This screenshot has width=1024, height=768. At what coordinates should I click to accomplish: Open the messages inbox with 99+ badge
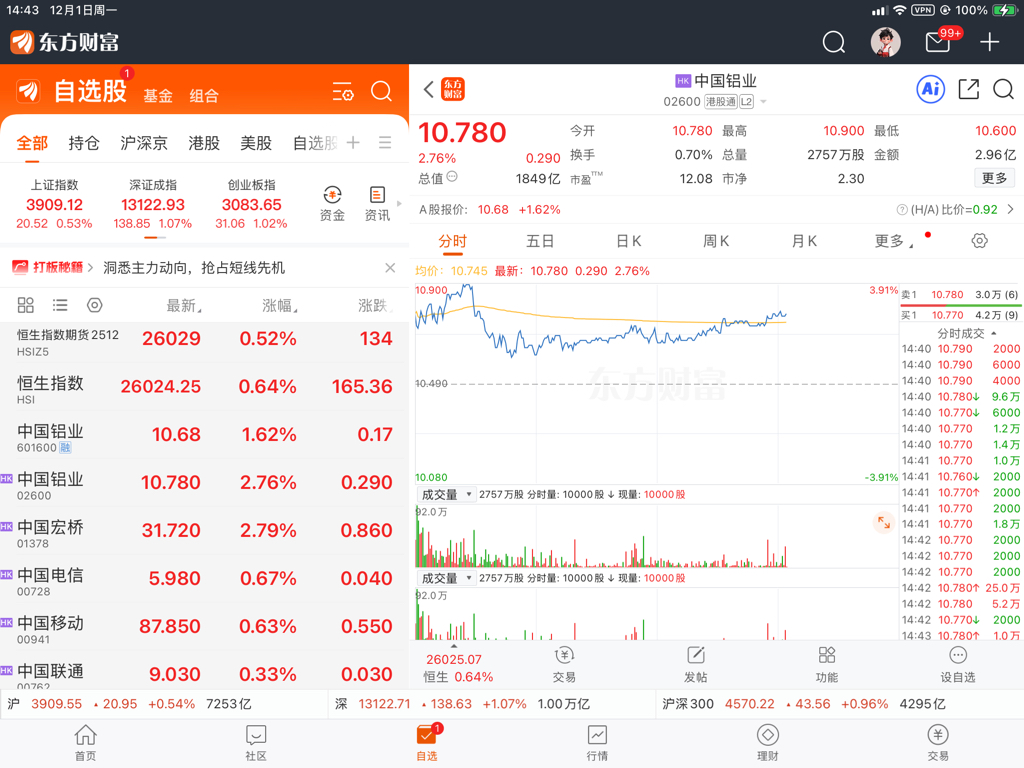pyautogui.click(x=938, y=42)
